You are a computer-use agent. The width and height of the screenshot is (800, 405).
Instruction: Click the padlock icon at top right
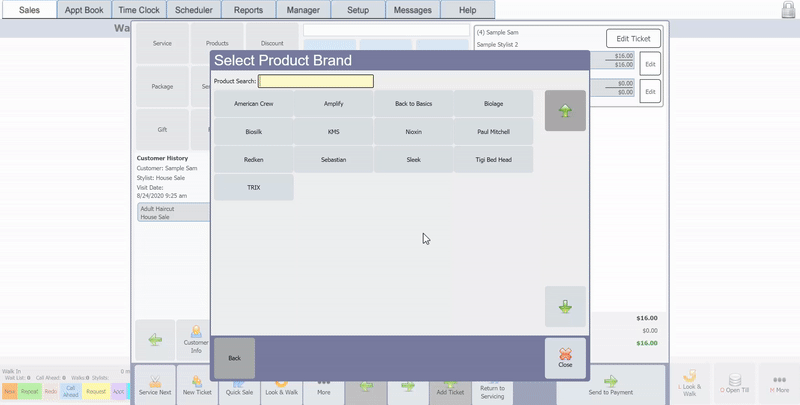click(x=788, y=10)
